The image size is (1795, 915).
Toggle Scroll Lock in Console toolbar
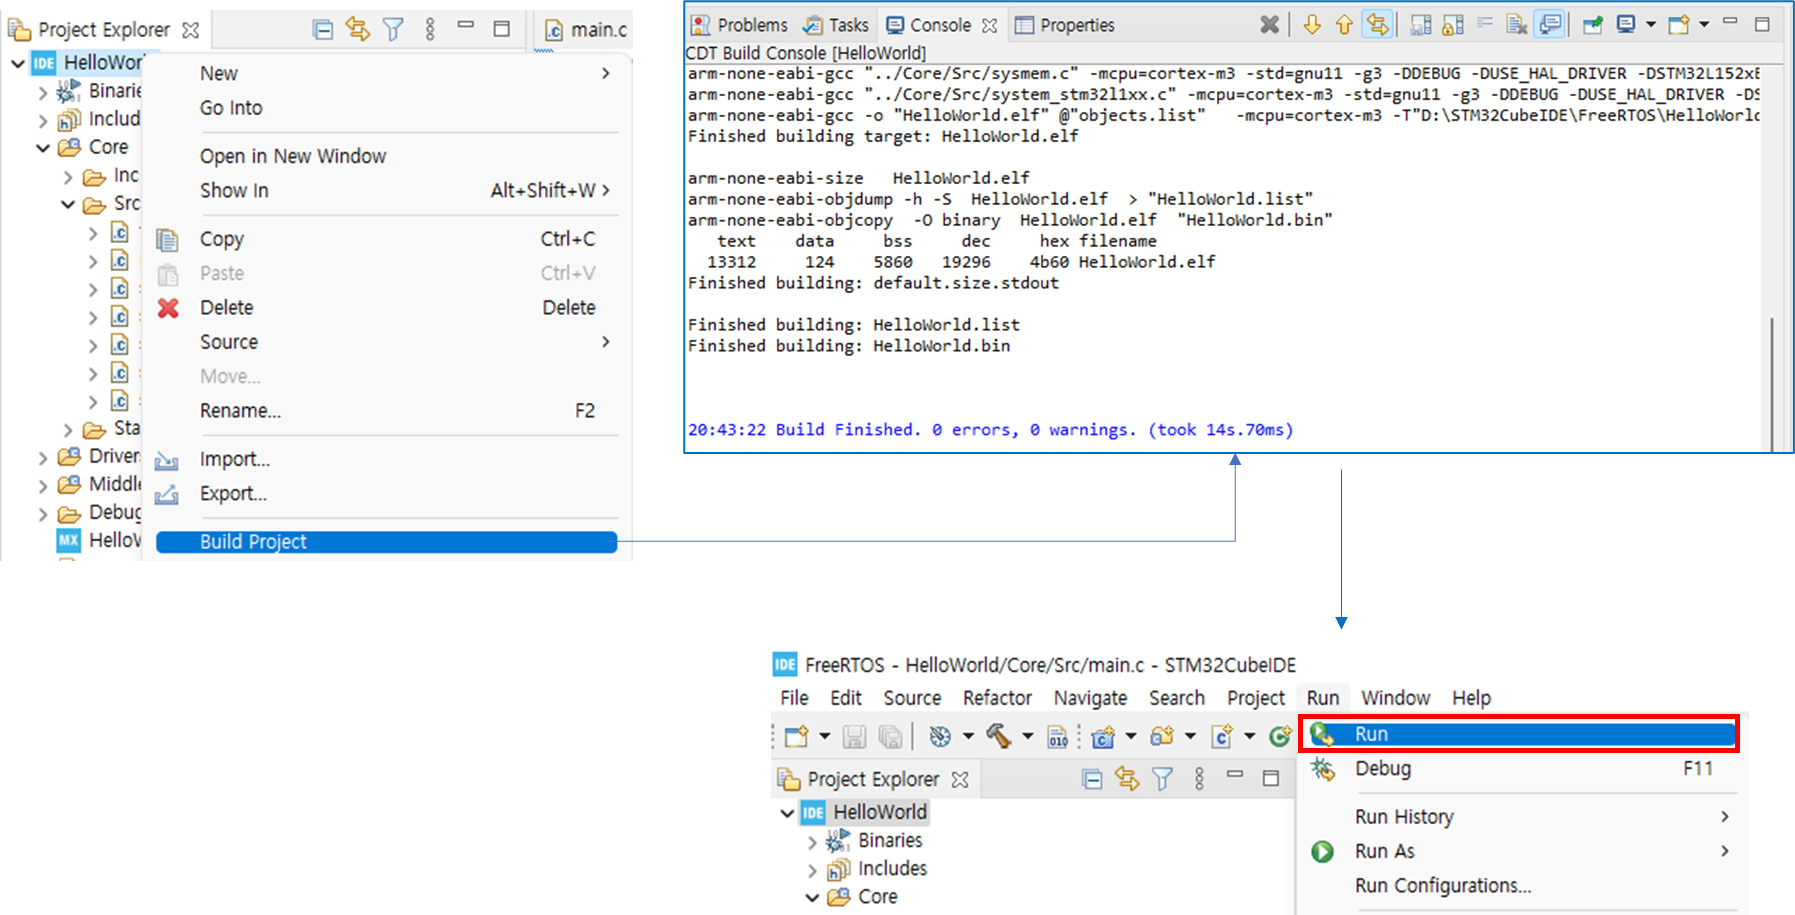(1453, 25)
